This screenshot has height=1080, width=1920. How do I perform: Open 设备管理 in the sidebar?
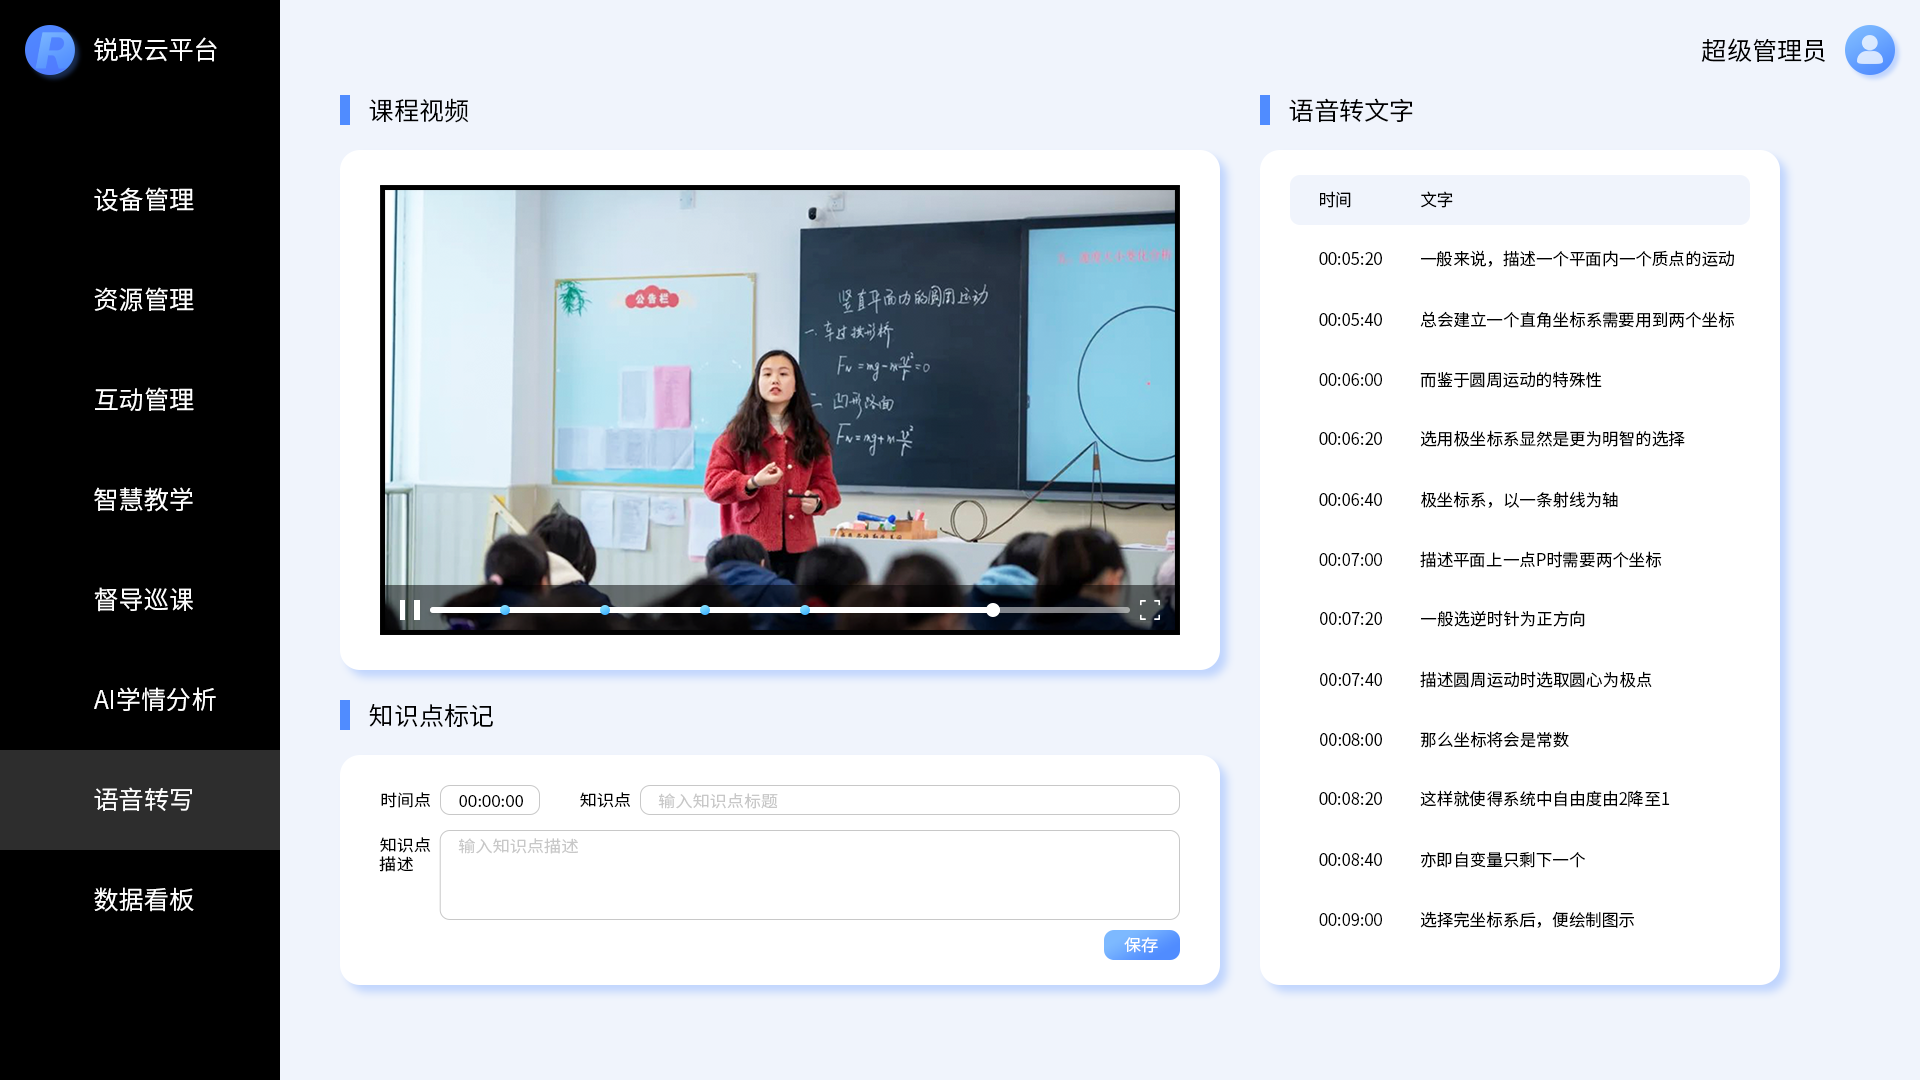click(x=143, y=200)
